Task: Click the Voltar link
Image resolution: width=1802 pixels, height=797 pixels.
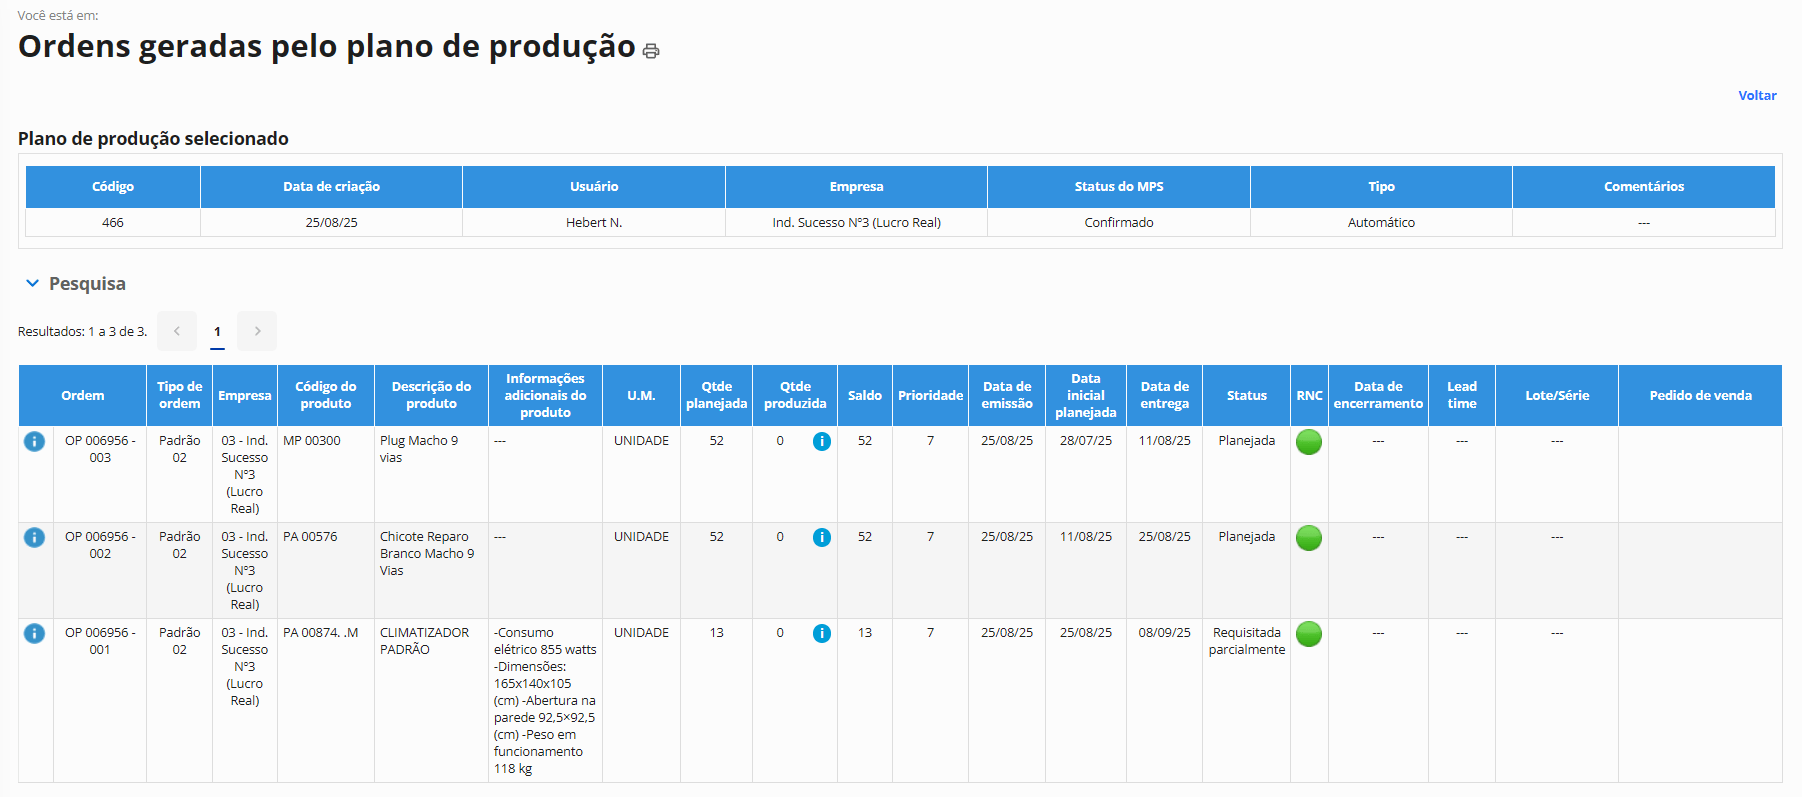Action: tap(1756, 96)
